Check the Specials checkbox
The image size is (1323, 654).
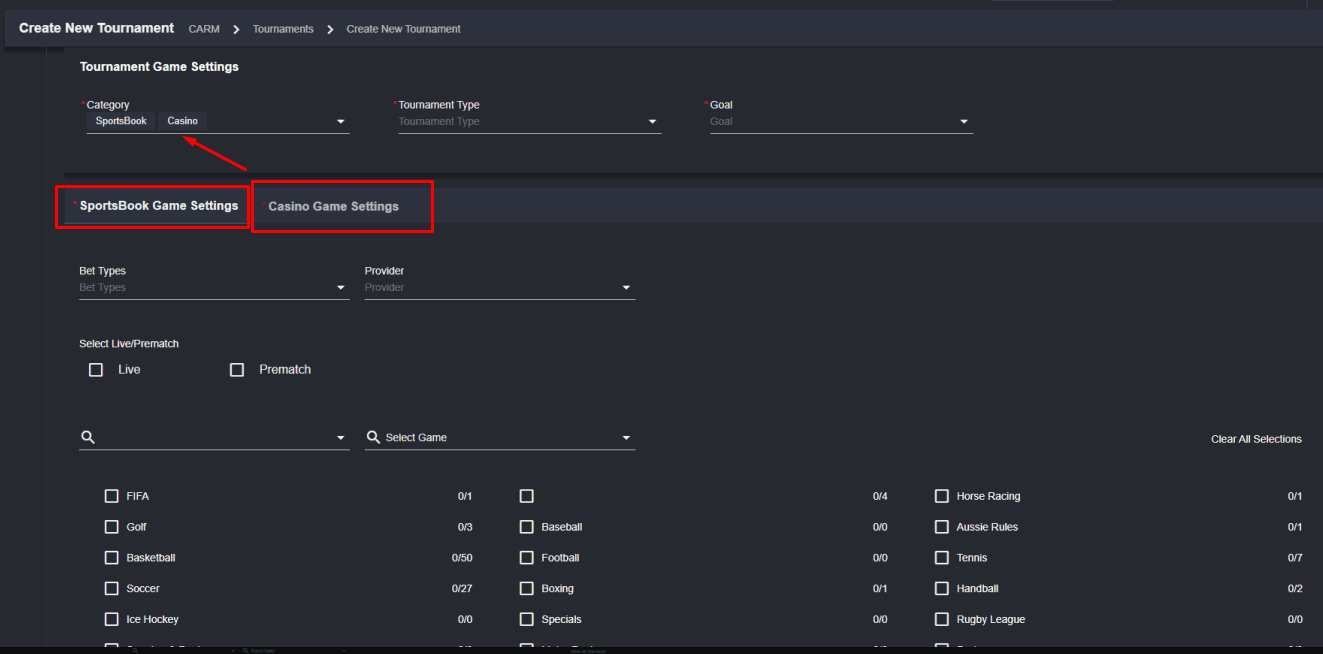click(x=527, y=620)
